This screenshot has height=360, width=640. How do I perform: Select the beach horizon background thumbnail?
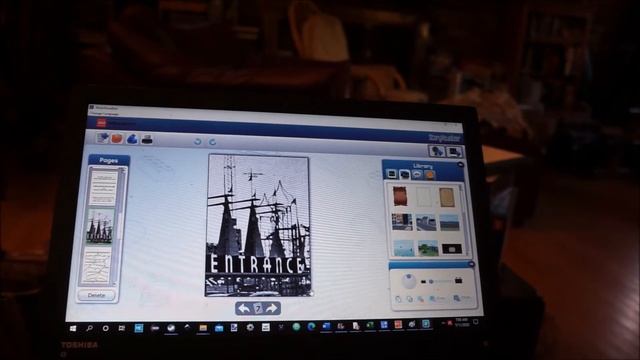449,223
